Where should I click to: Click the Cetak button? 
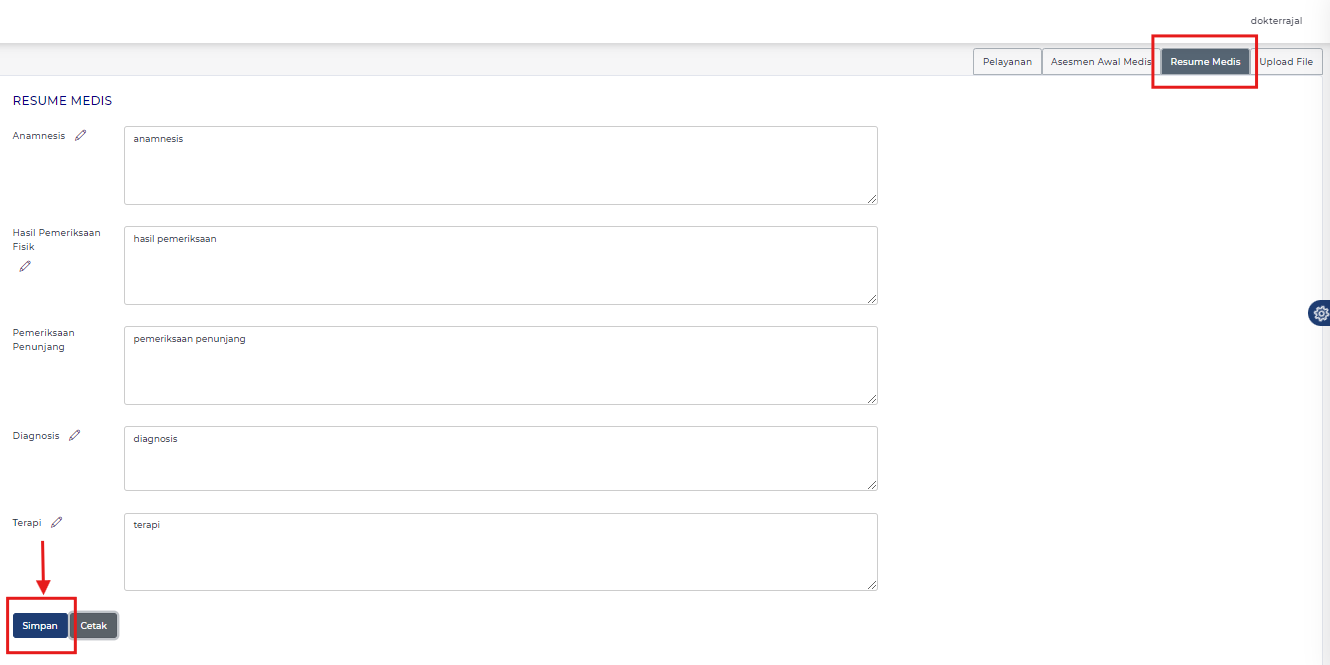[x=94, y=626]
